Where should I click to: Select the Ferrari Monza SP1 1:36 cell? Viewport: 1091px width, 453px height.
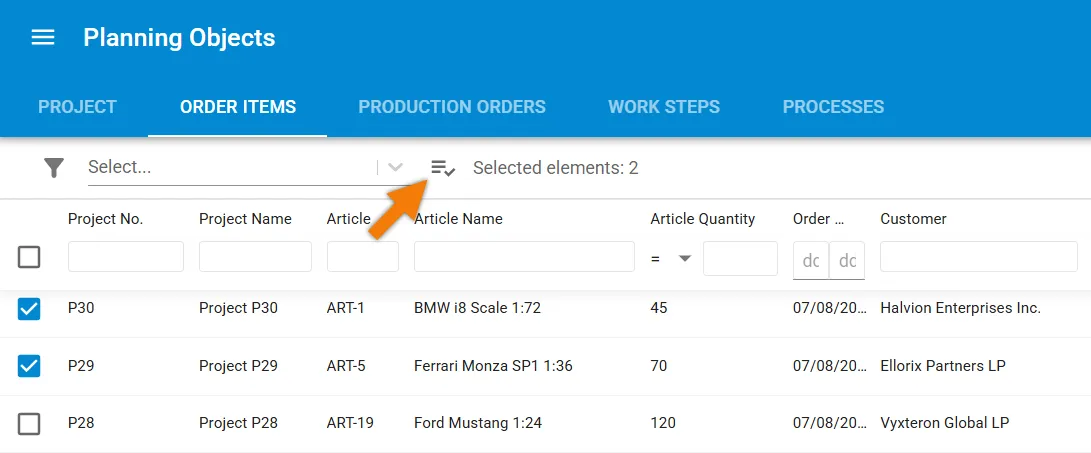coord(493,365)
